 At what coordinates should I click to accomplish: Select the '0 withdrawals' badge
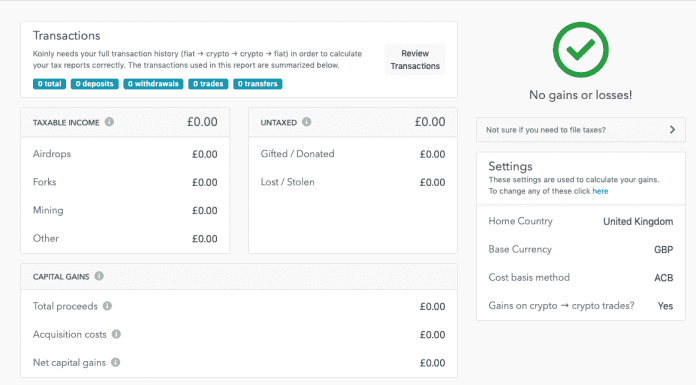pos(153,83)
